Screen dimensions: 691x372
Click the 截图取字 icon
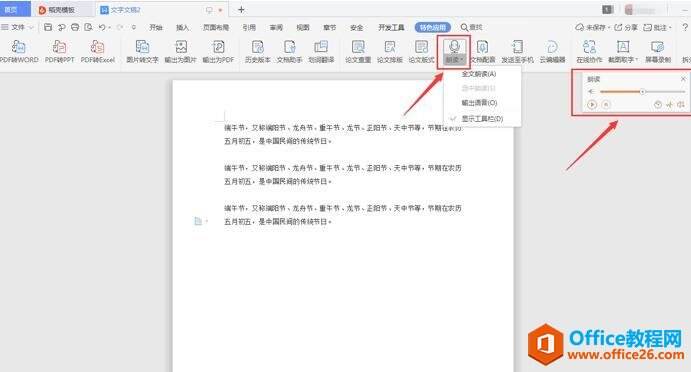point(622,47)
